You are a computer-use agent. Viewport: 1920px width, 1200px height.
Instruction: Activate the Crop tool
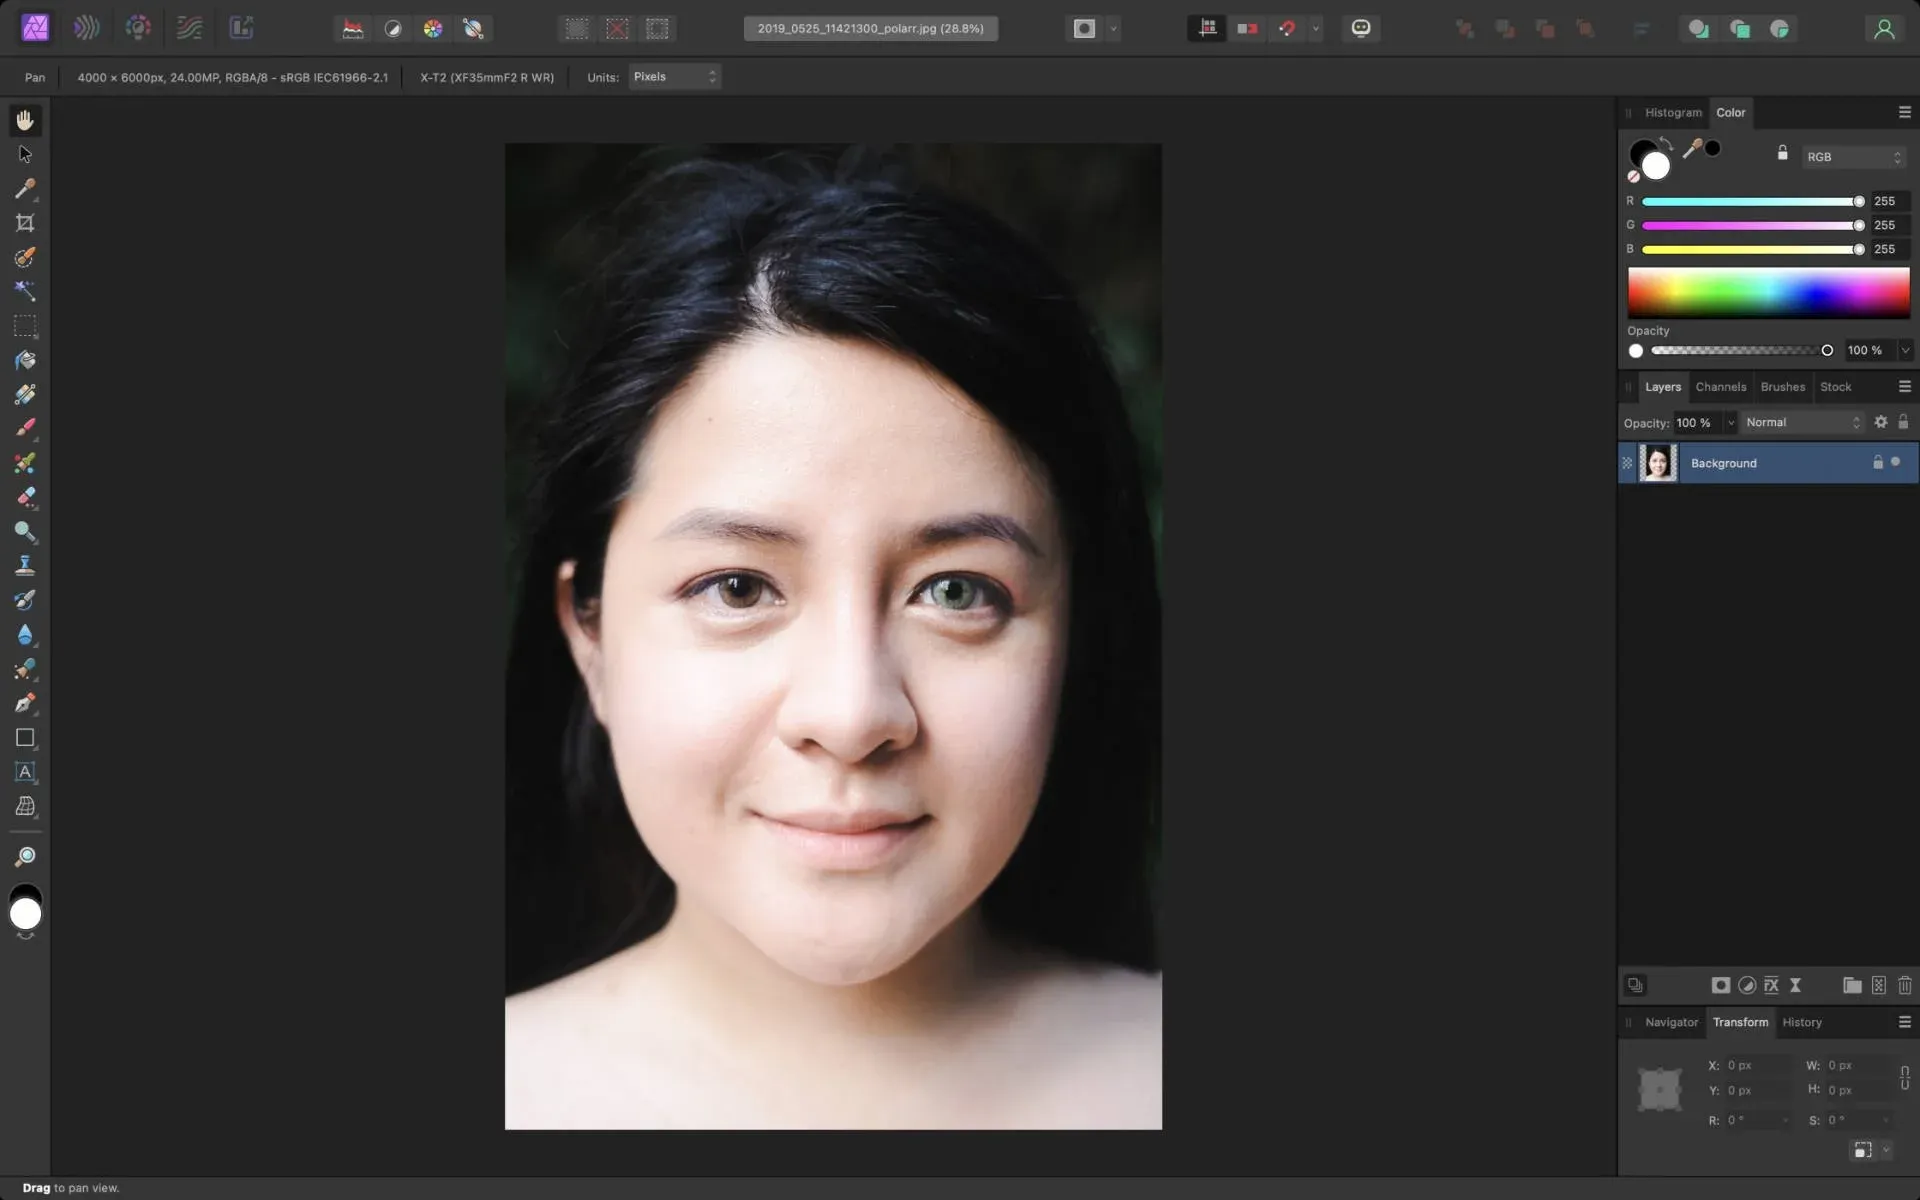tap(25, 223)
